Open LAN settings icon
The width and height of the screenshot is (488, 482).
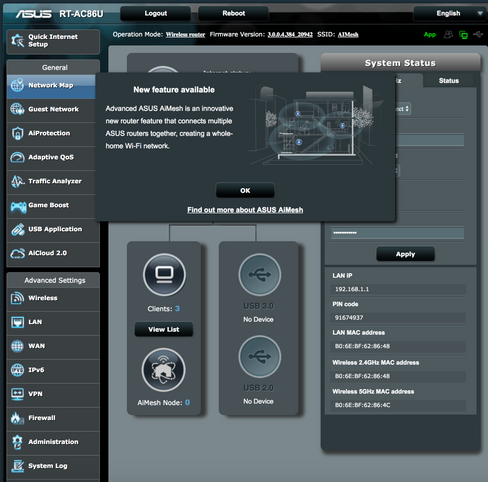point(17,322)
